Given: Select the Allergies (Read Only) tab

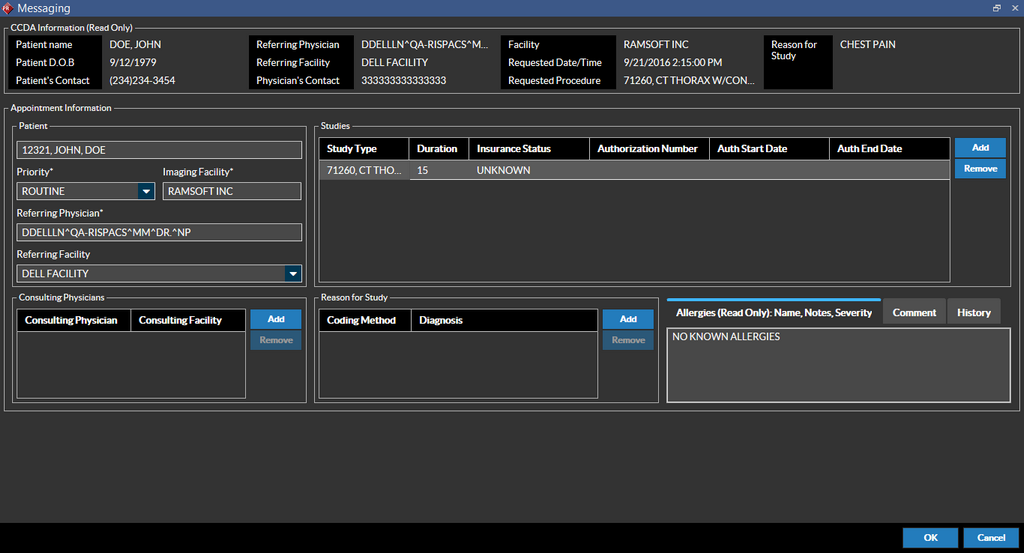Looking at the screenshot, I should click(773, 313).
